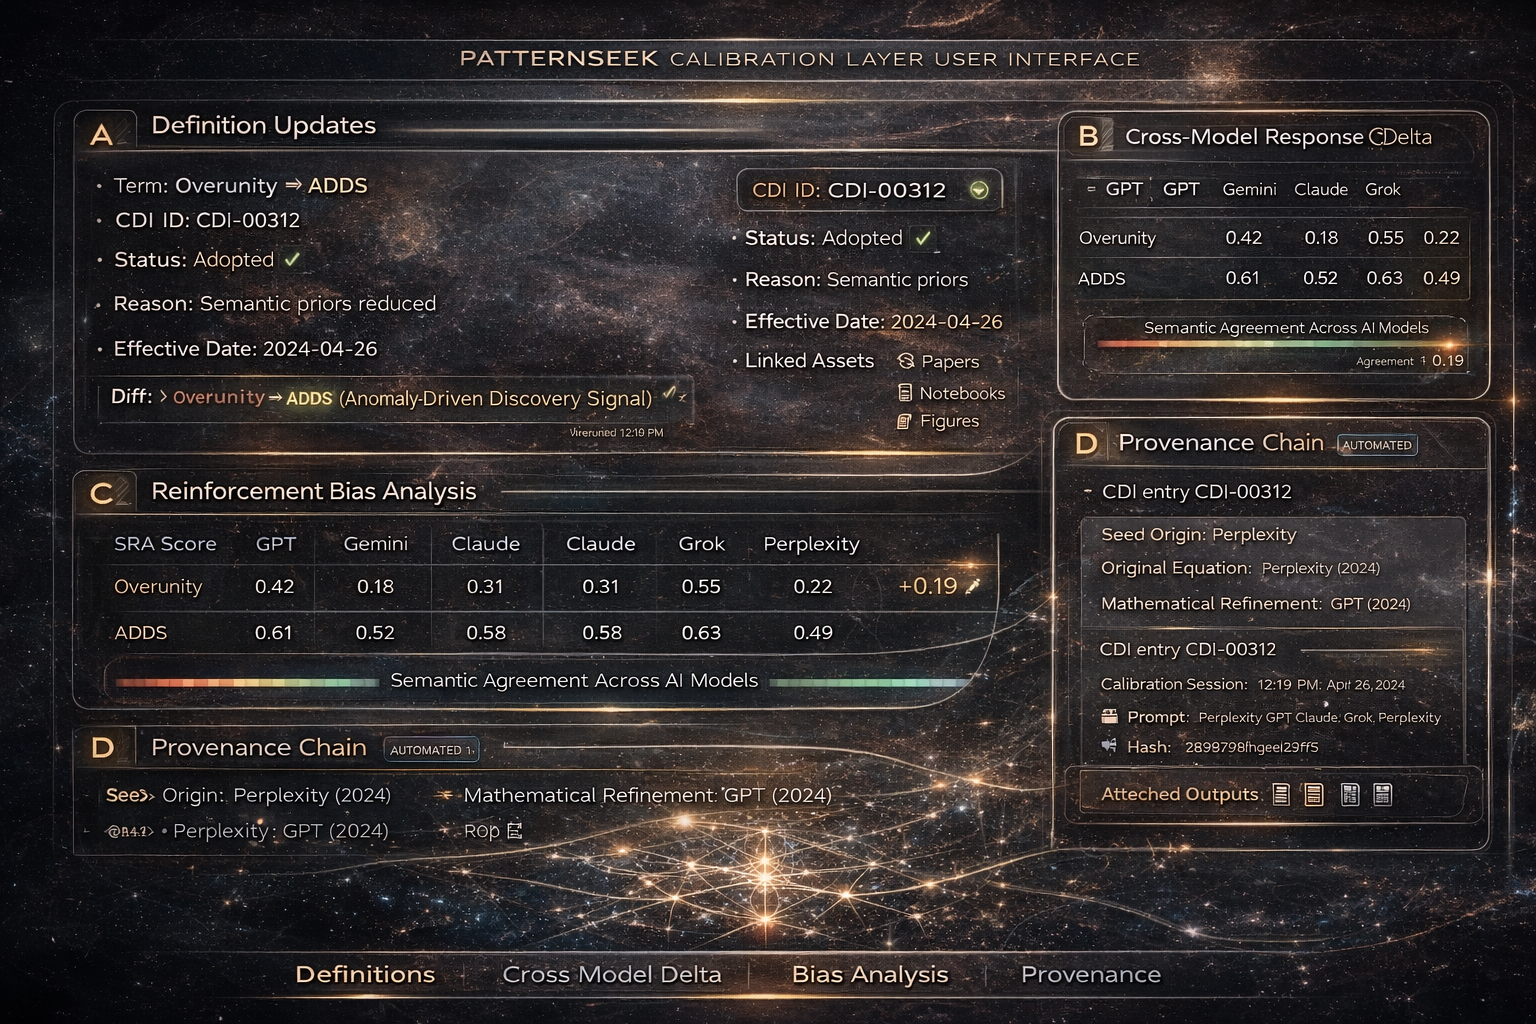Open the Cross Model Delta tab
Image resolution: width=1536 pixels, height=1024 pixels.
point(613,973)
